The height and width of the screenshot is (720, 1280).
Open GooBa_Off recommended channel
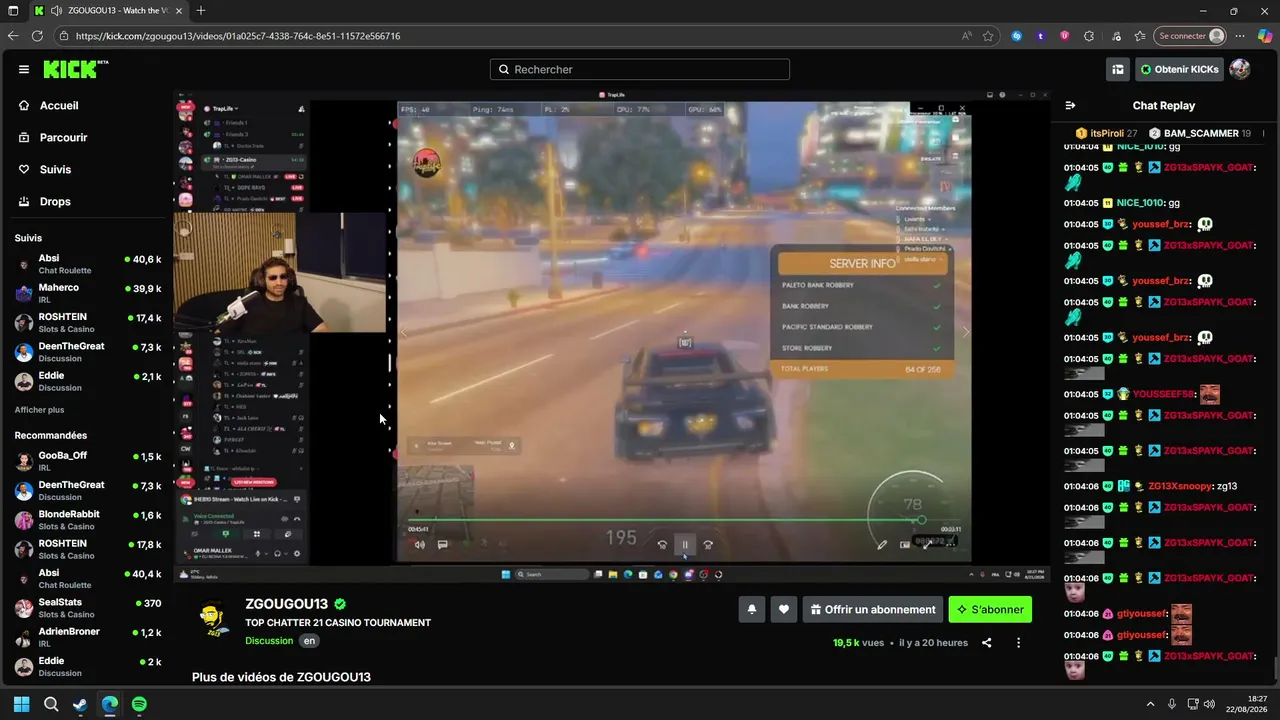click(87, 461)
